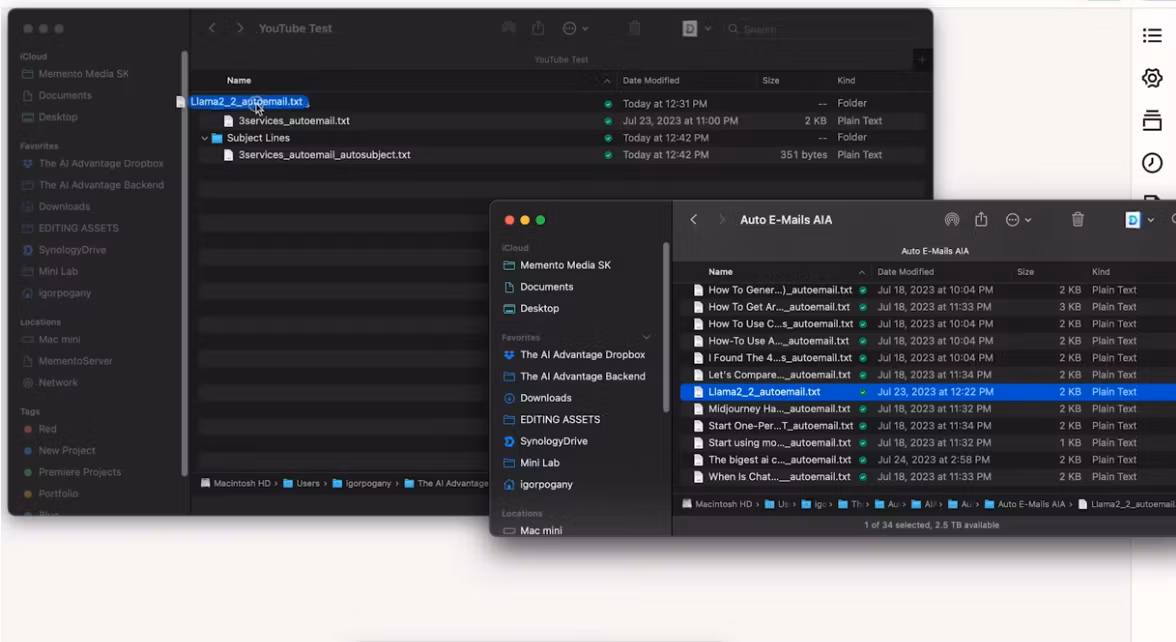Viewport: 1176px width, 642px height.
Task: Sort by Size column in Auto E-Mails AIA
Action: [1025, 272]
